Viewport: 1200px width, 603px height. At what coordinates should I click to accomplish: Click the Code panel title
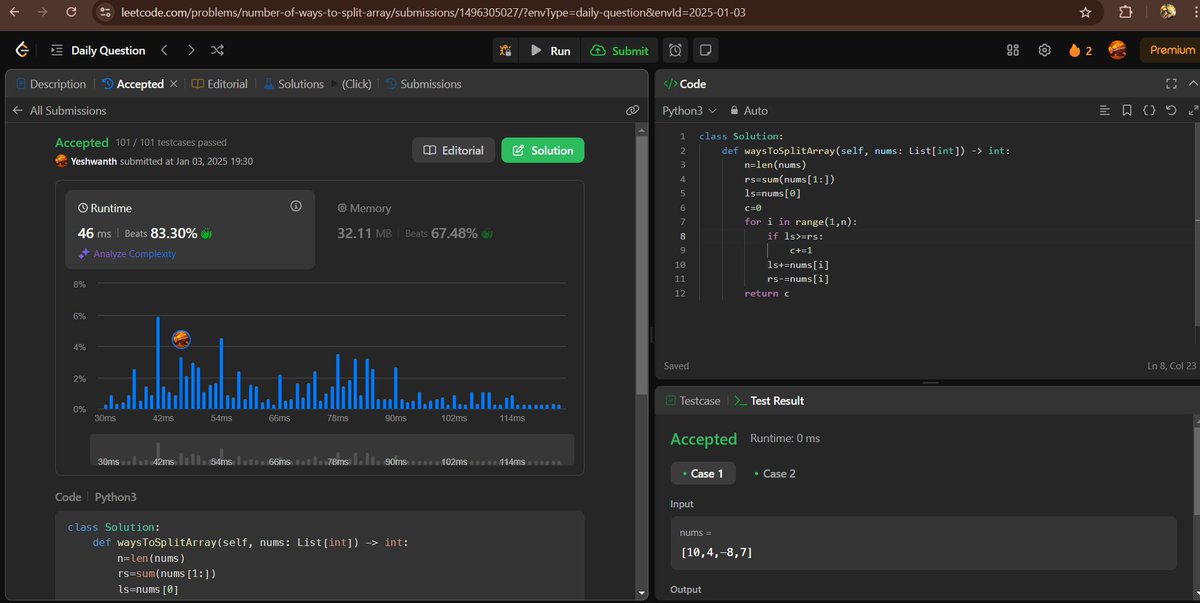(x=685, y=84)
